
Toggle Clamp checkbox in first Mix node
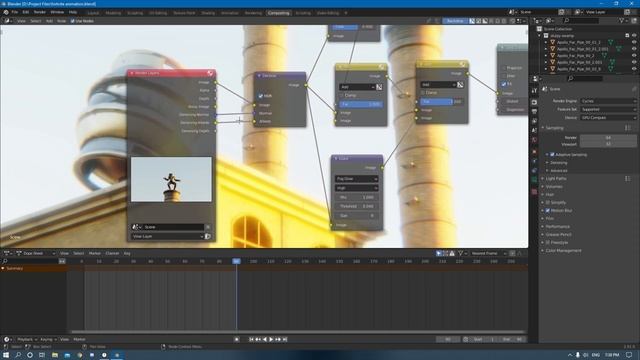click(x=341, y=95)
